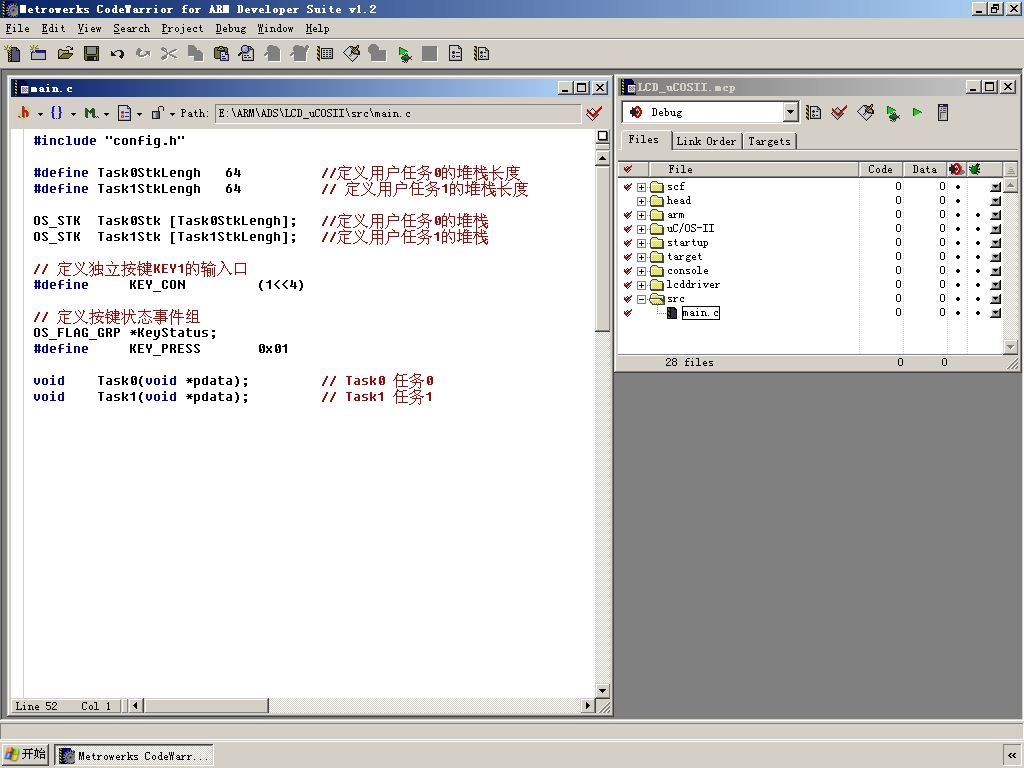Image resolution: width=1024 pixels, height=768 pixels.
Task: Click the red checkmark in editor toolbar
Action: click(594, 114)
